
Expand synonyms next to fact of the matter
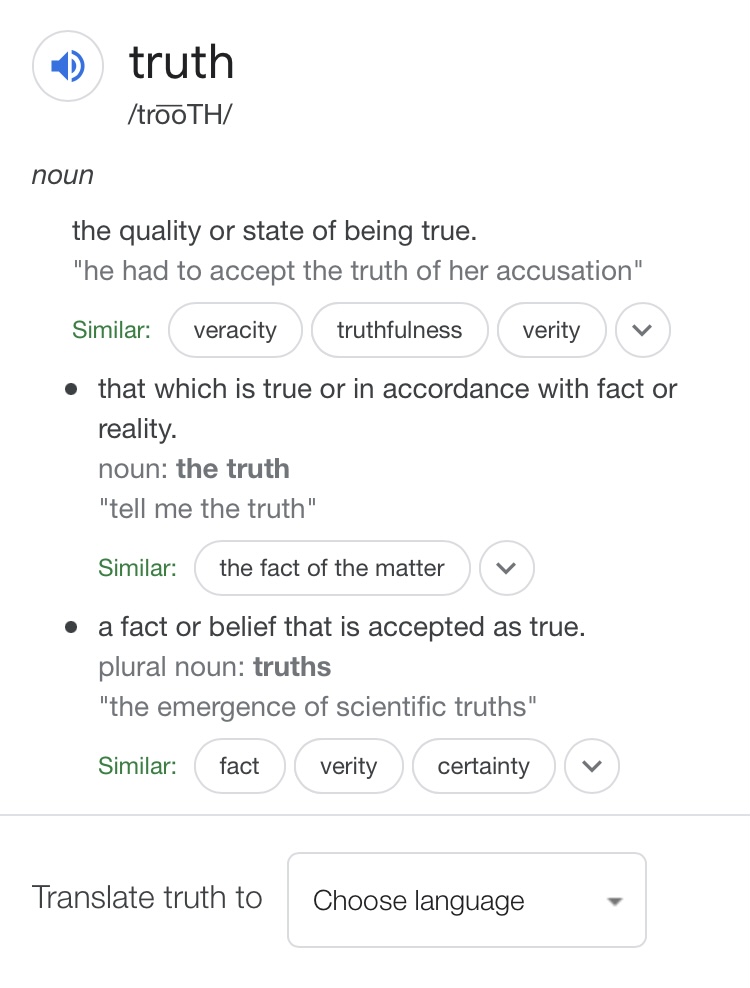point(507,568)
